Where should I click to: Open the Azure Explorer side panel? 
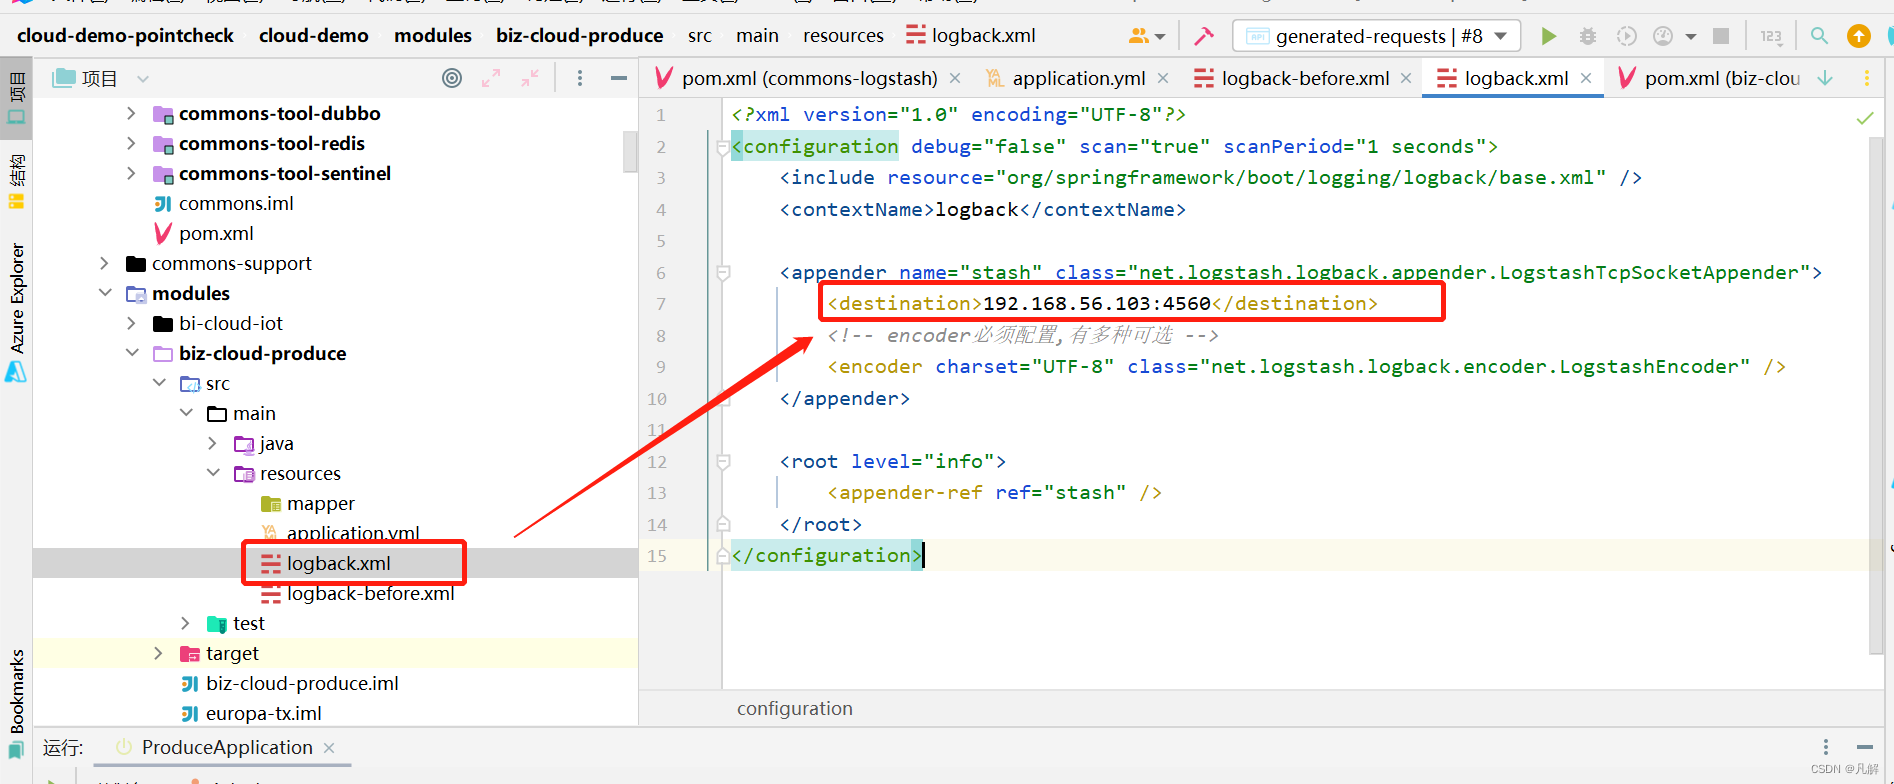(x=16, y=311)
